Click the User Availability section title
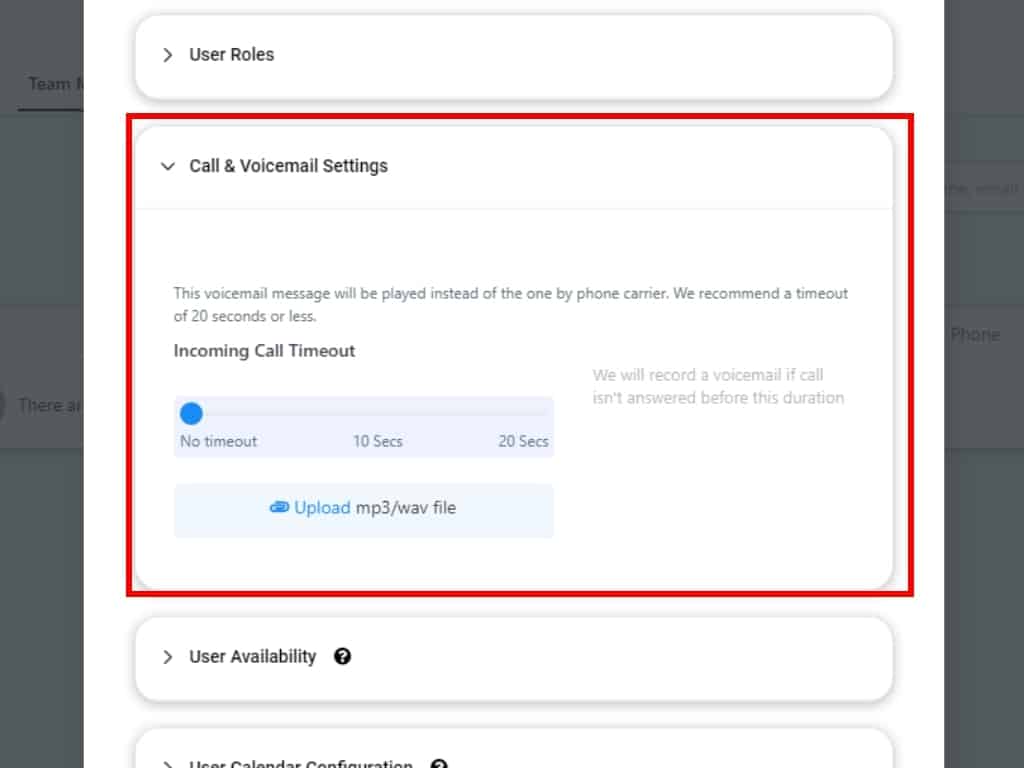This screenshot has width=1024, height=768. pyautogui.click(x=252, y=657)
